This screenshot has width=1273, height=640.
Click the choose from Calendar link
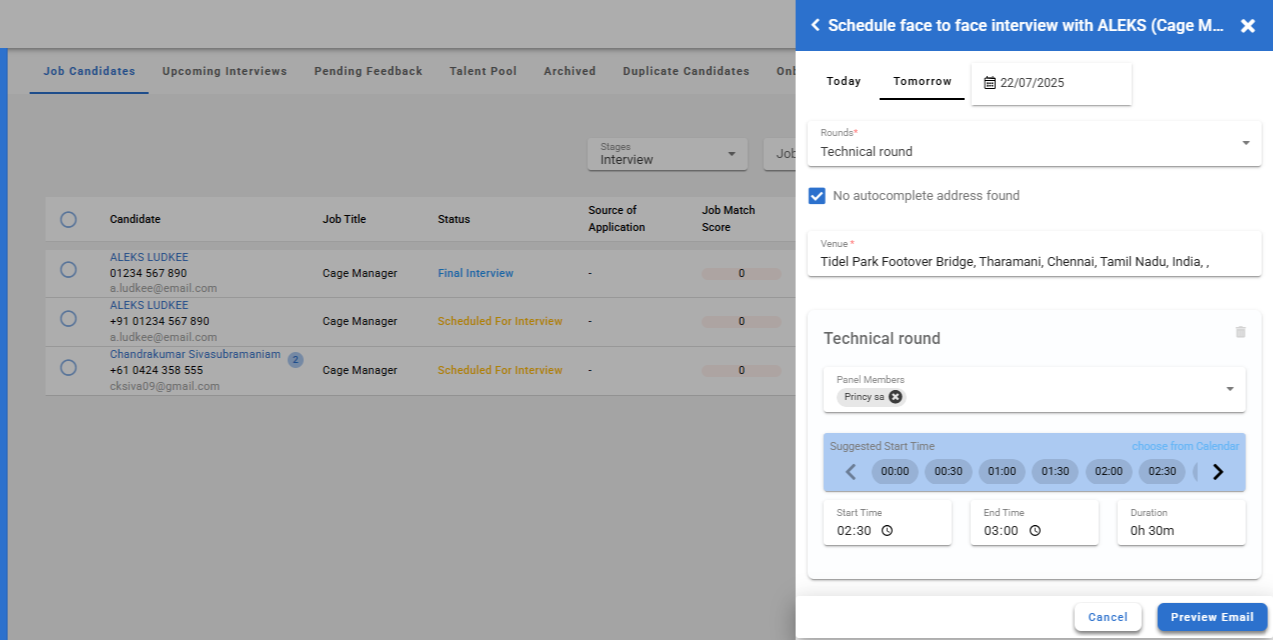point(1184,446)
